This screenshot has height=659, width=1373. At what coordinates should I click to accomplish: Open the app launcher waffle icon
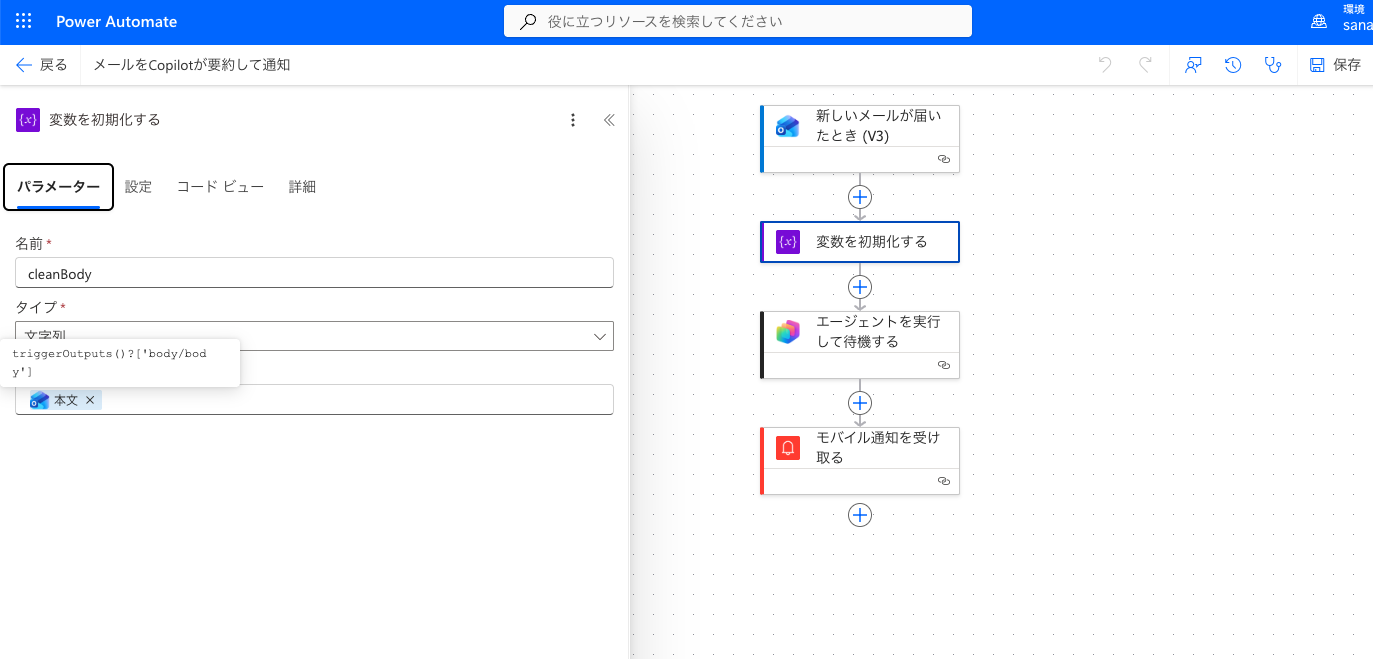tap(24, 21)
